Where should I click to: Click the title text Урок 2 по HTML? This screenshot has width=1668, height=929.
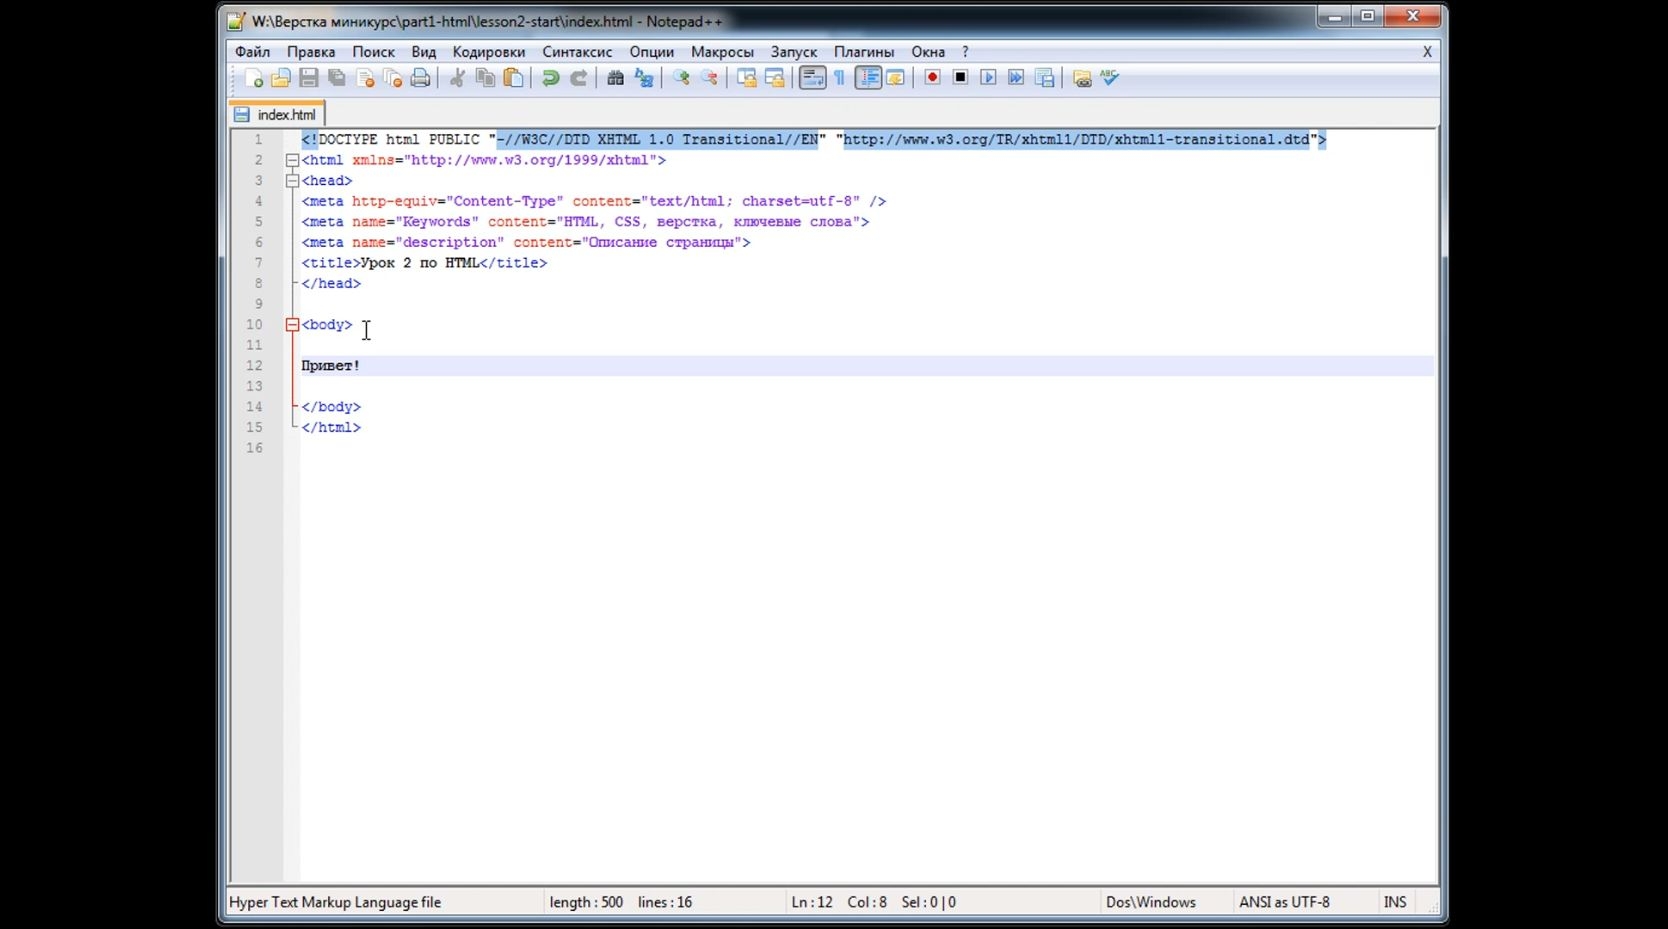coord(420,263)
